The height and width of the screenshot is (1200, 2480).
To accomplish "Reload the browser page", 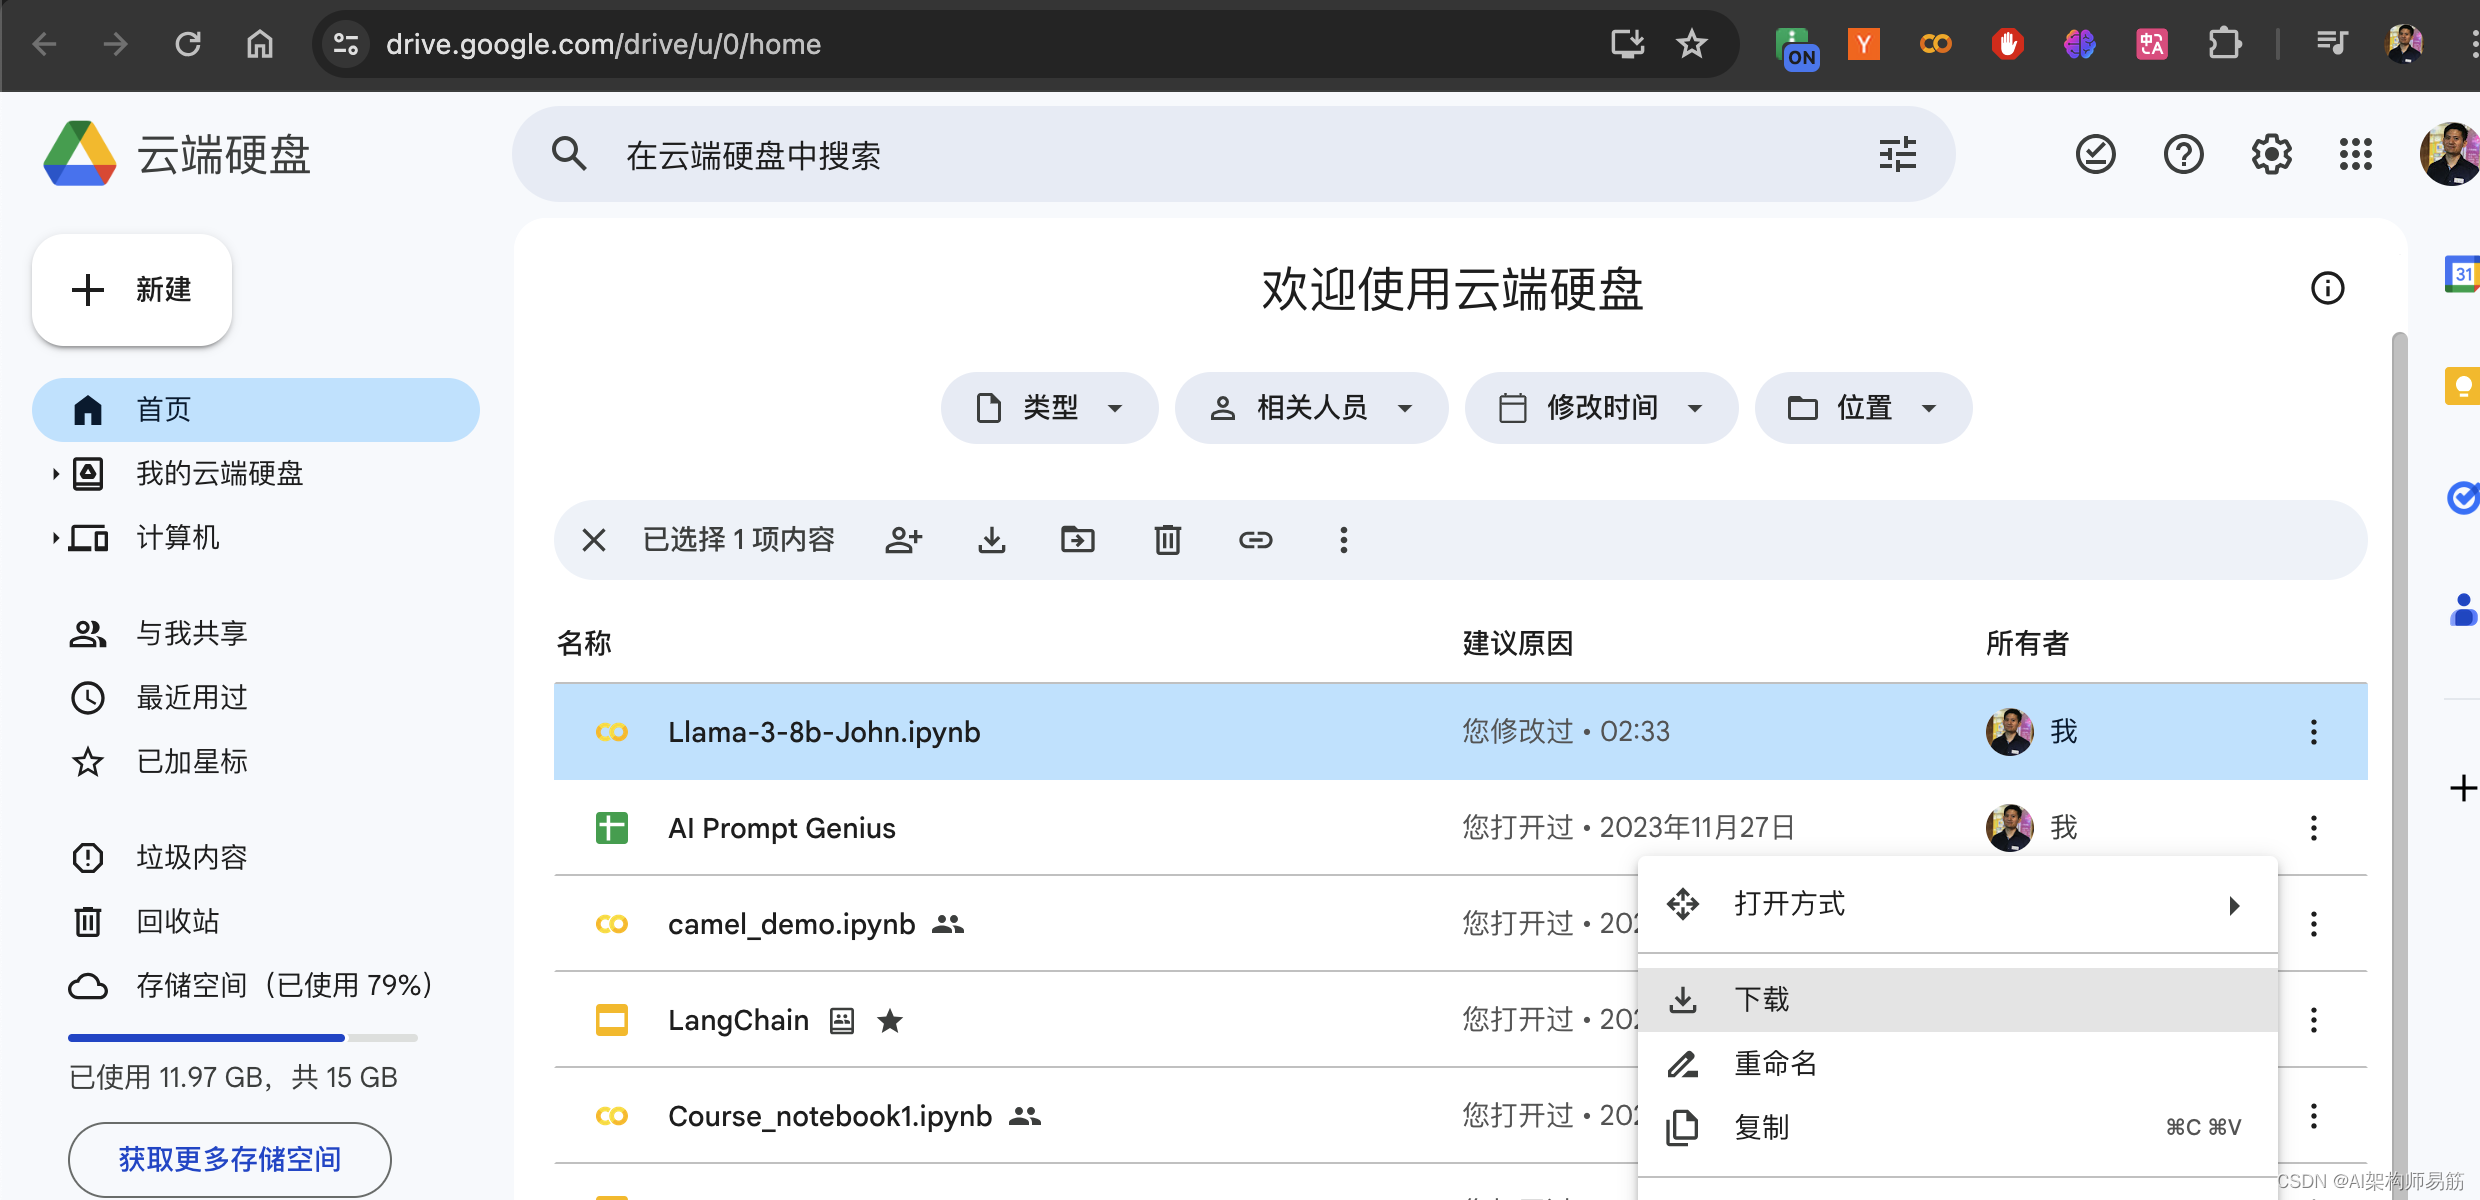I will point(188,44).
